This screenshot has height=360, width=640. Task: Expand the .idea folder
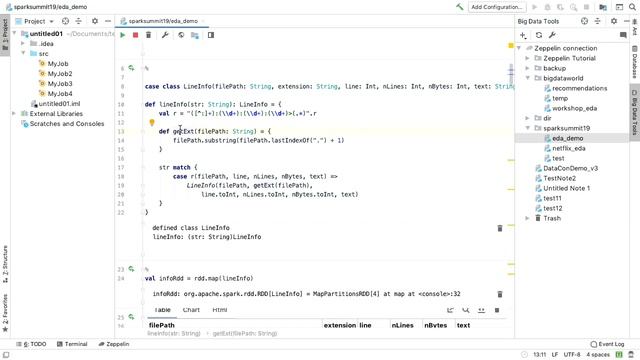[x=23, y=43]
